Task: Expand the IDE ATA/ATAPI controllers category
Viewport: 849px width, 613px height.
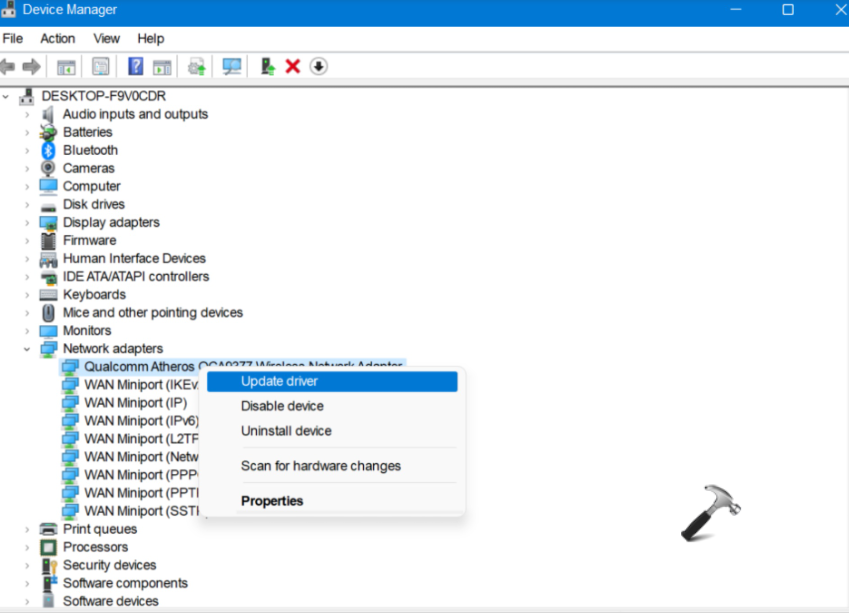Action: pyautogui.click(x=27, y=277)
